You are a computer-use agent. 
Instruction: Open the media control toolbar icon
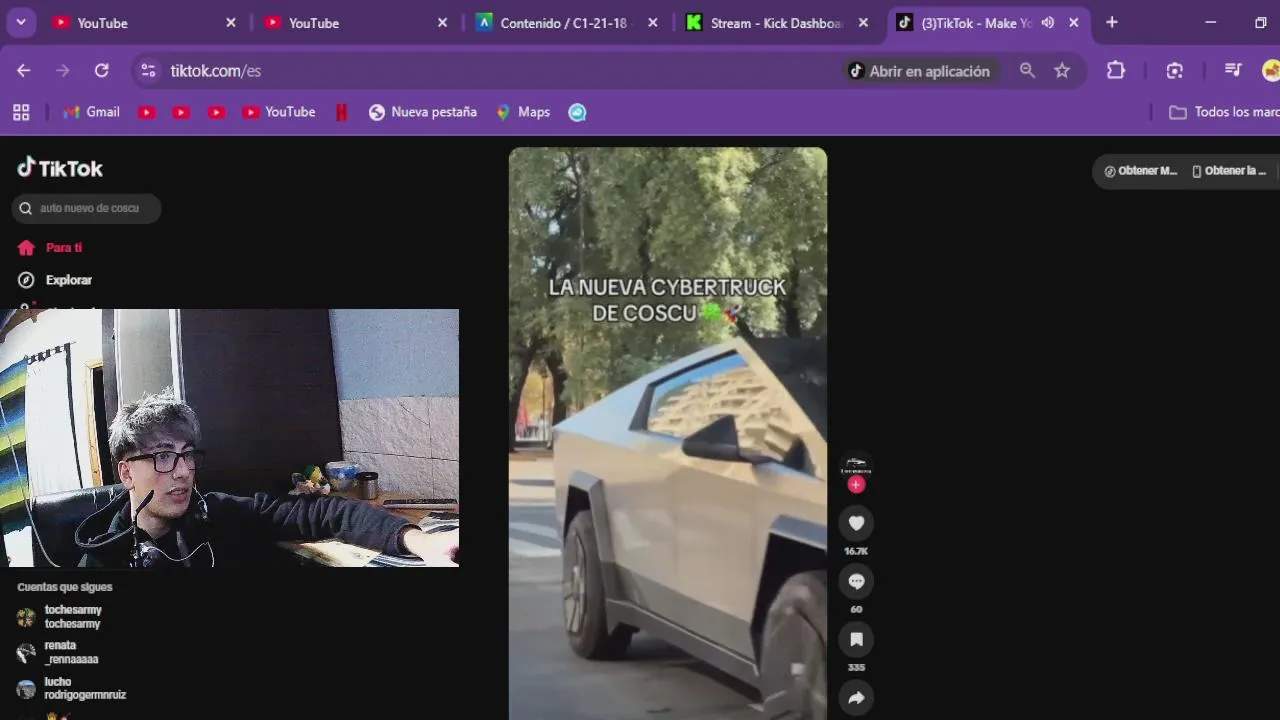(1233, 70)
